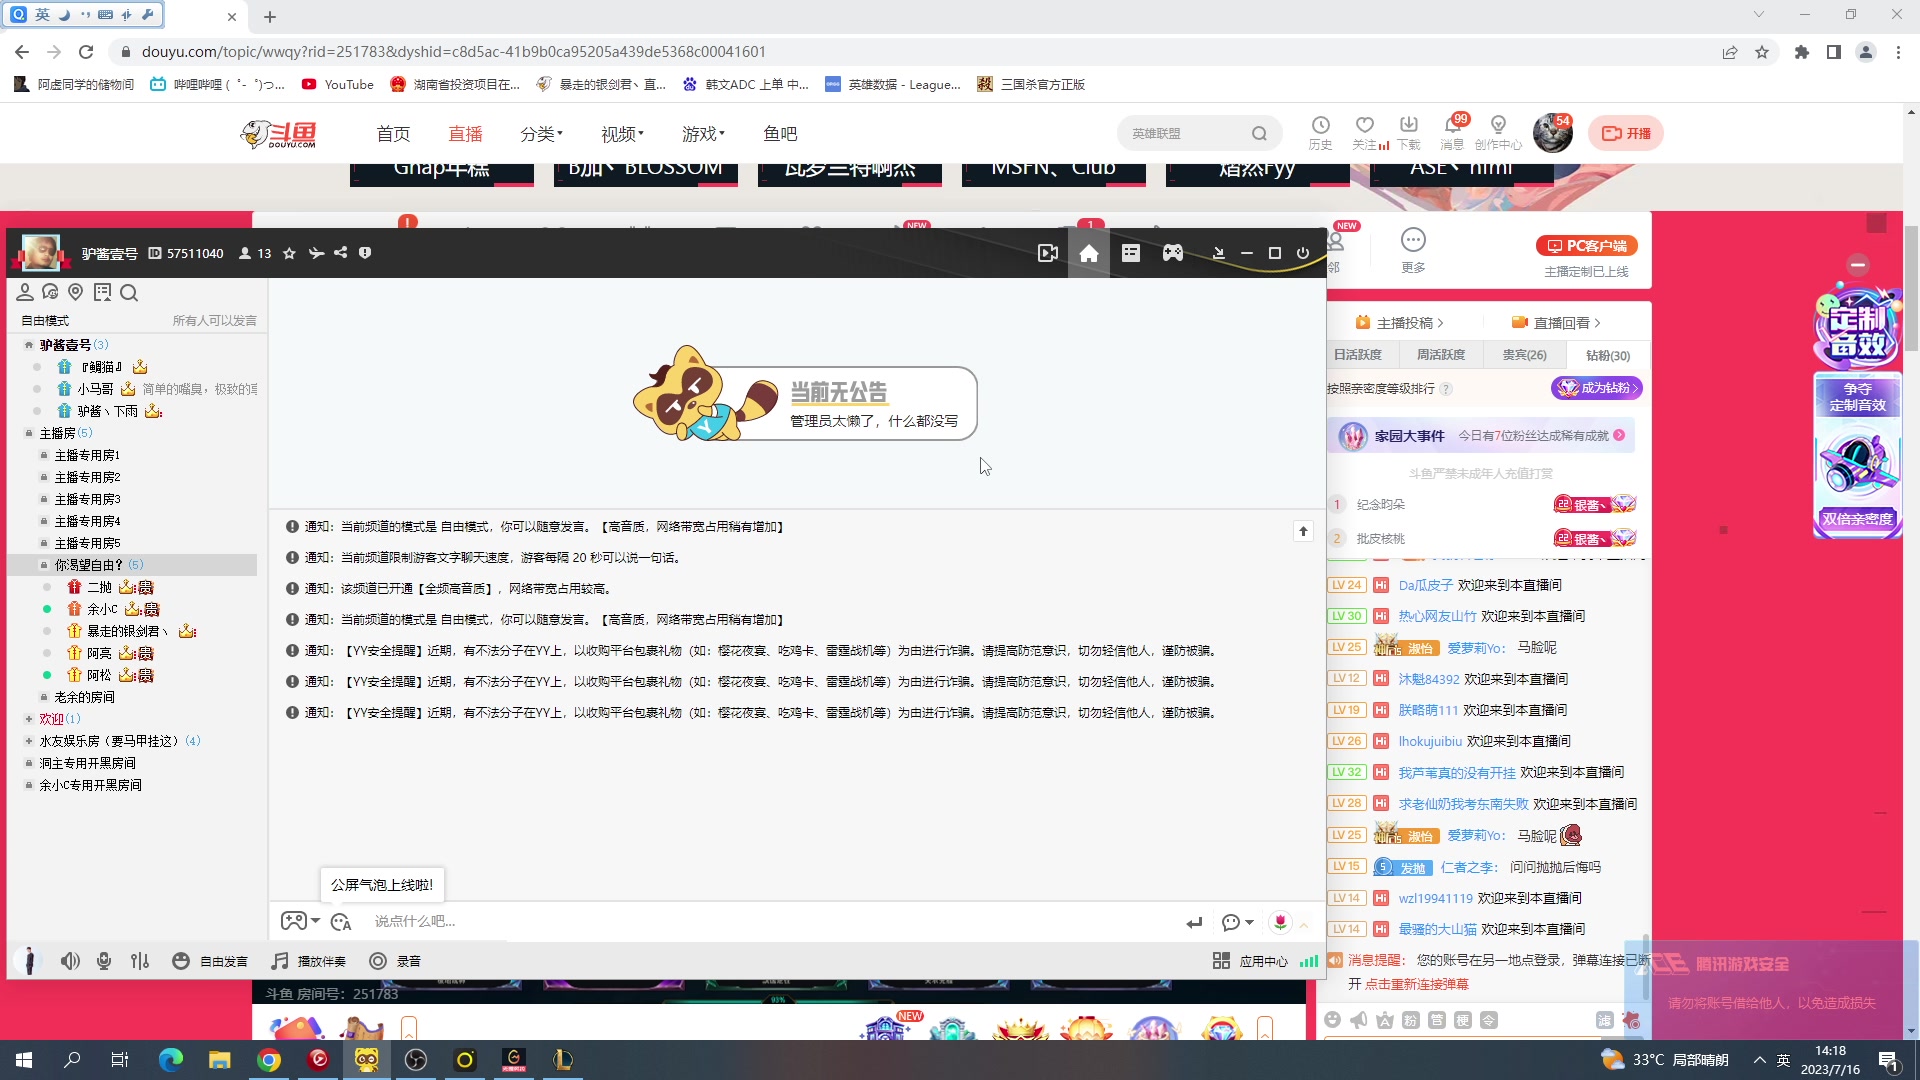Expand the 水友娱乐房 channel group
Viewport: 1920px width, 1080px height.
pos(29,741)
